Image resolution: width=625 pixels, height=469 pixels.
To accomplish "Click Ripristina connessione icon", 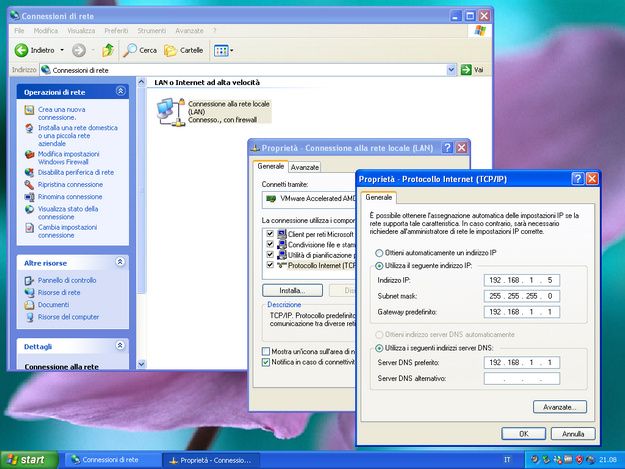I will [29, 185].
